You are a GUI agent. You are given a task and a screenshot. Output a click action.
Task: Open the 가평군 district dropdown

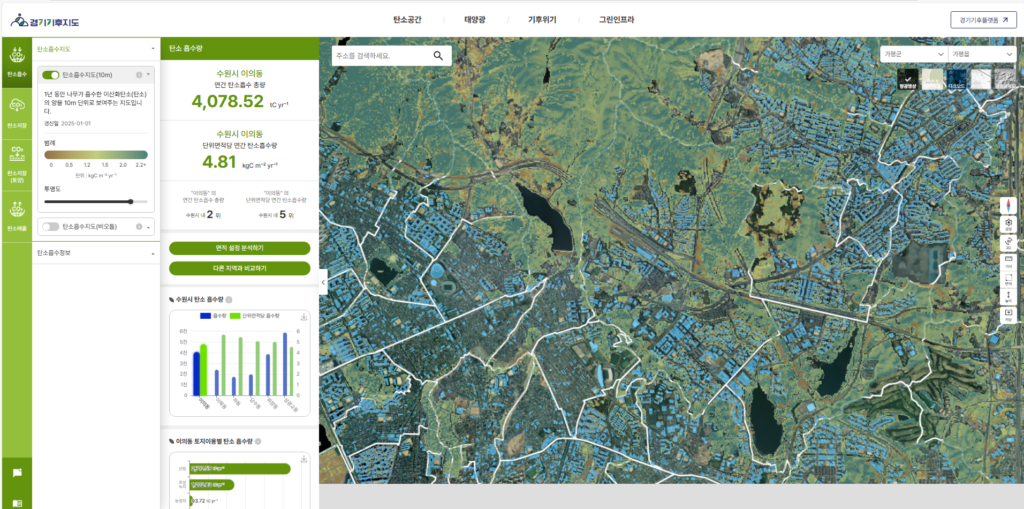pyautogui.click(x=913, y=54)
